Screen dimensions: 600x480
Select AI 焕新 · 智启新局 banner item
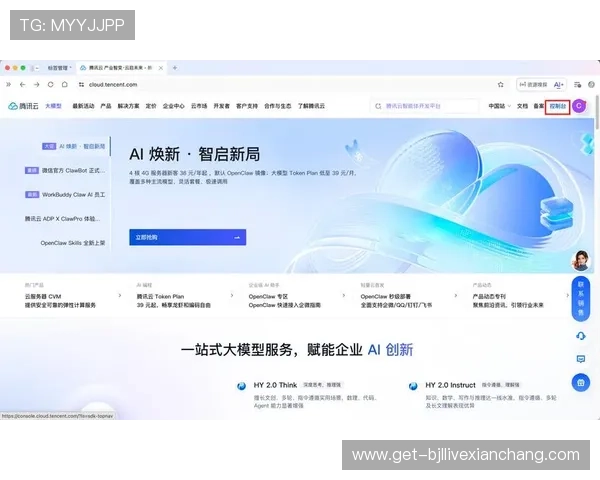73,146
